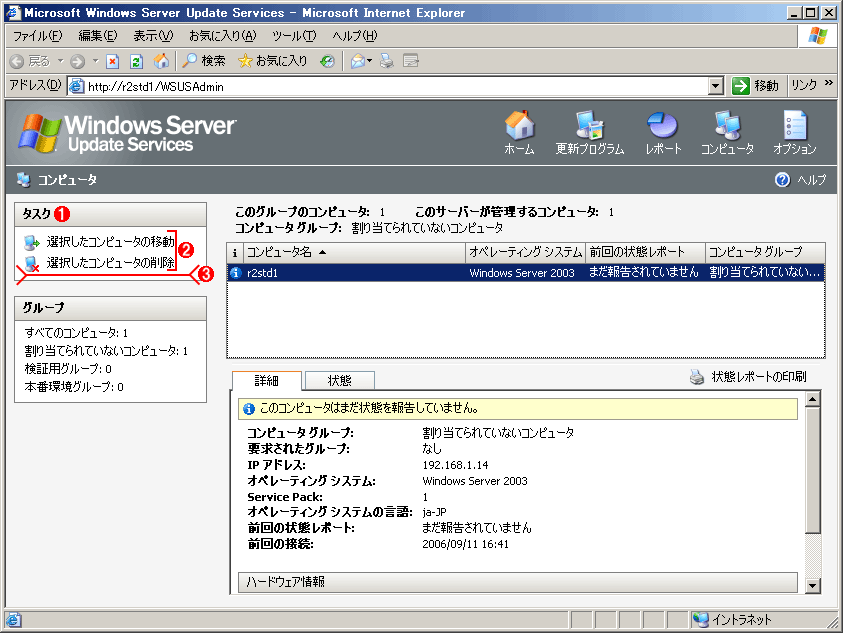Expand the リンク links chevron
The image size is (843, 633).
828,83
